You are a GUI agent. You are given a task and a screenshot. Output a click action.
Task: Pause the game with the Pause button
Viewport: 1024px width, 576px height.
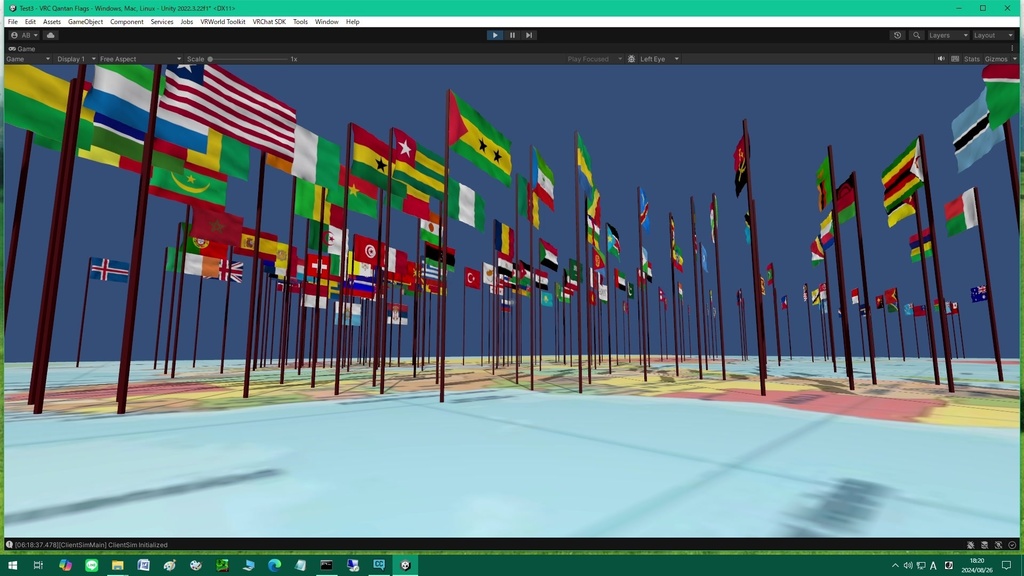tap(512, 35)
